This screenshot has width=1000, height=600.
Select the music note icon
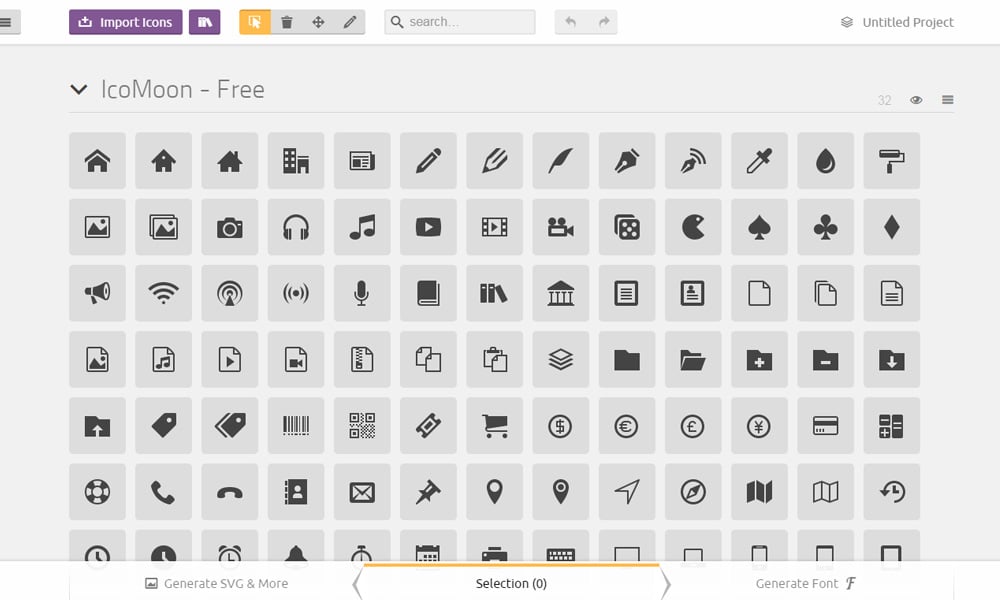[x=362, y=227]
